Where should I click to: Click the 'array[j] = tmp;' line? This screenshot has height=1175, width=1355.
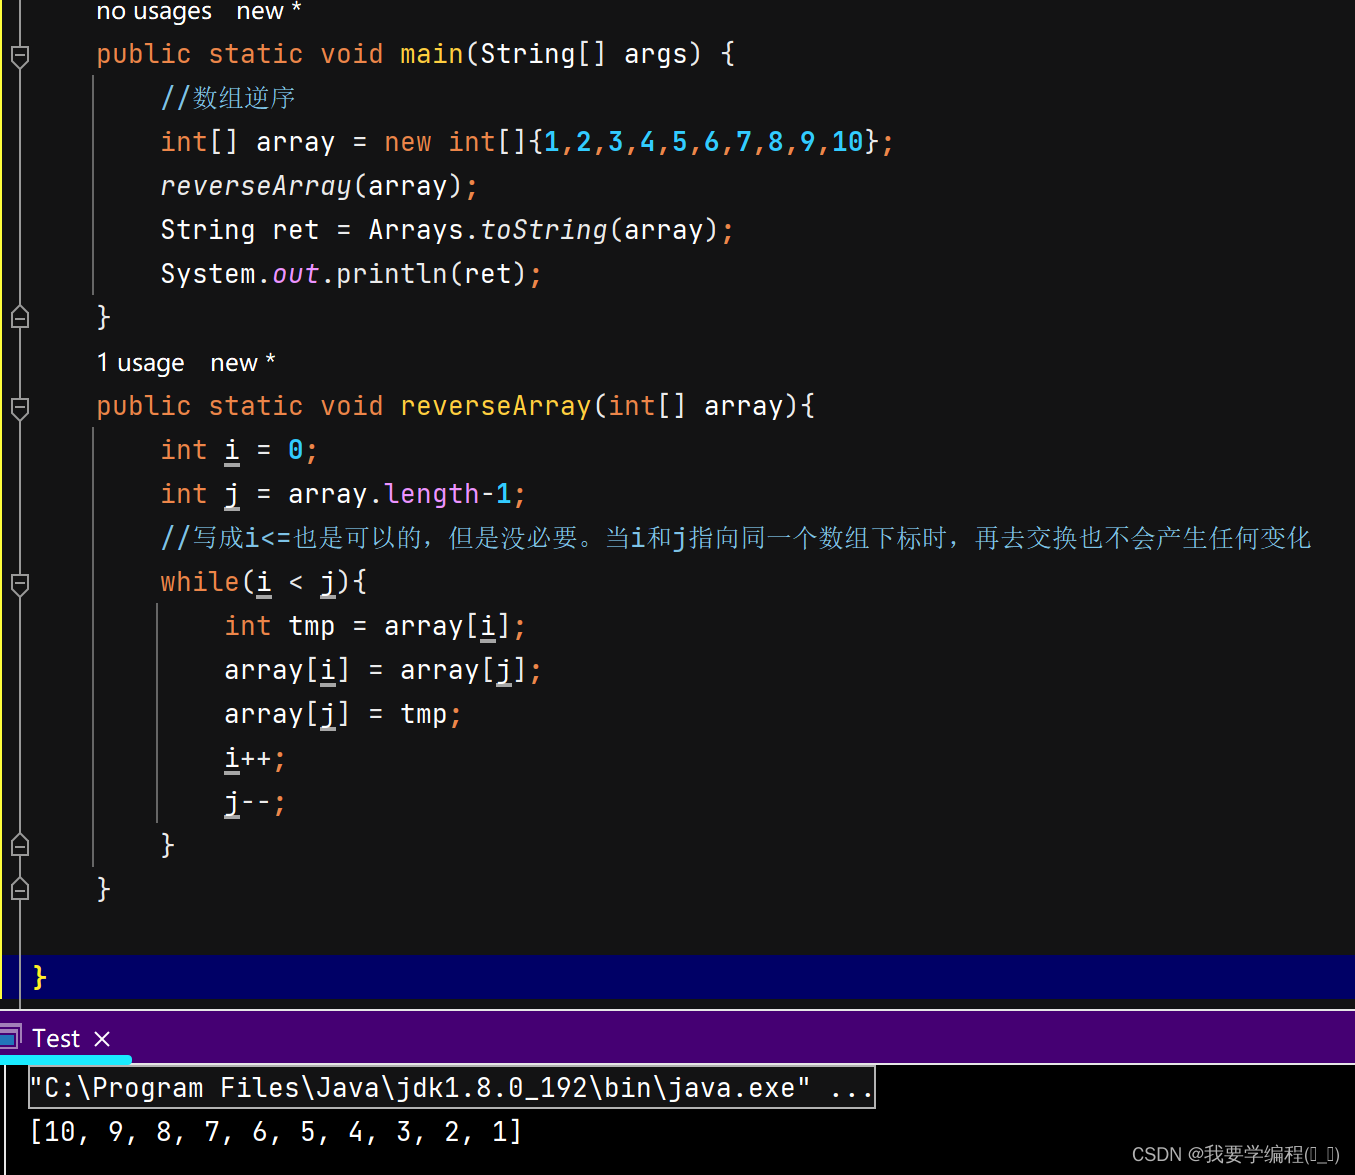click(x=343, y=714)
